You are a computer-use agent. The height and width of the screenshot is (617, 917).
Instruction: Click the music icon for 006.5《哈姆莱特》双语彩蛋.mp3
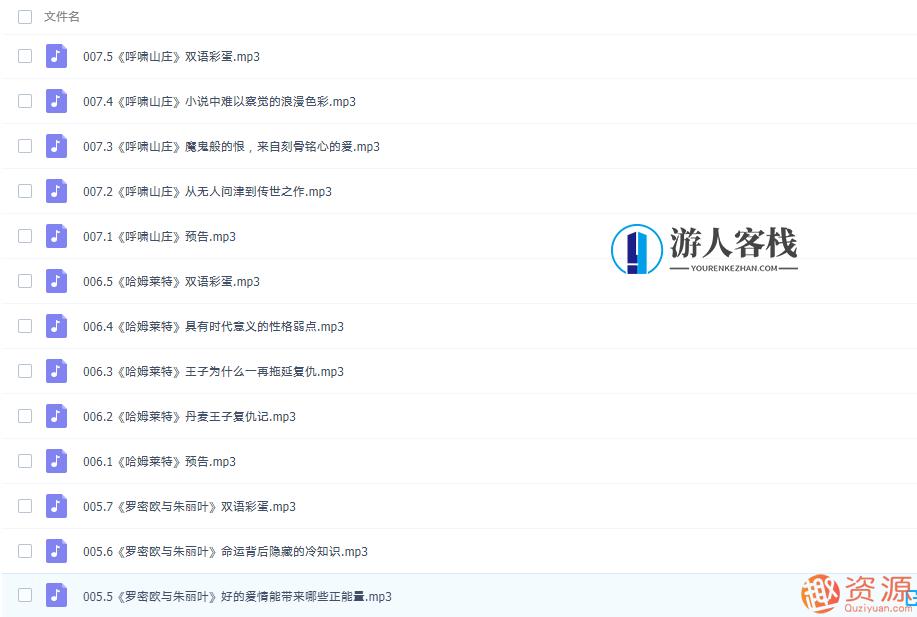coord(56,281)
